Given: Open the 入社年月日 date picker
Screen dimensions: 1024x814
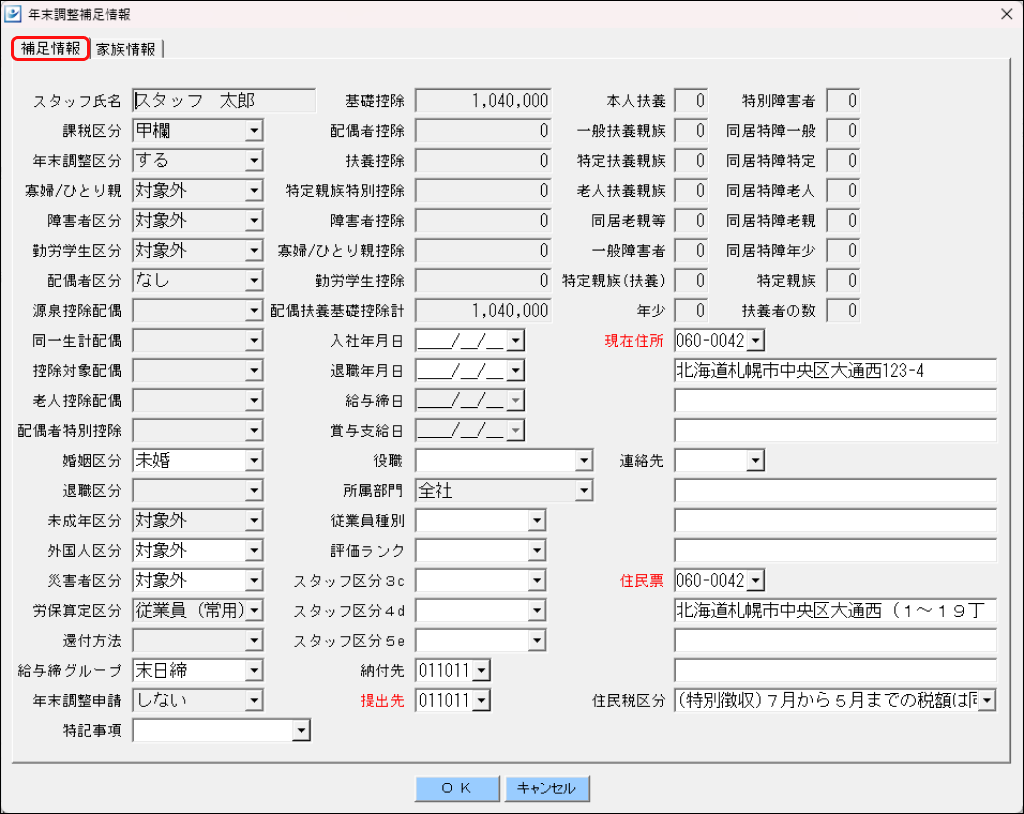Looking at the screenshot, I should point(515,341).
